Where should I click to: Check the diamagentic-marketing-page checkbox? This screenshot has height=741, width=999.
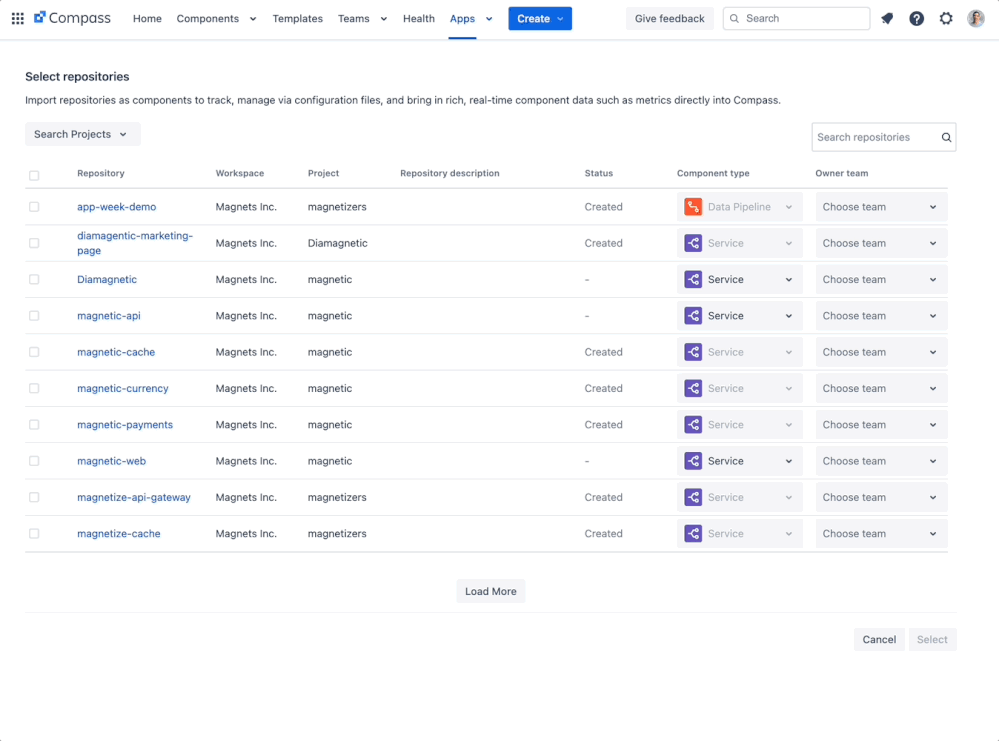34,243
